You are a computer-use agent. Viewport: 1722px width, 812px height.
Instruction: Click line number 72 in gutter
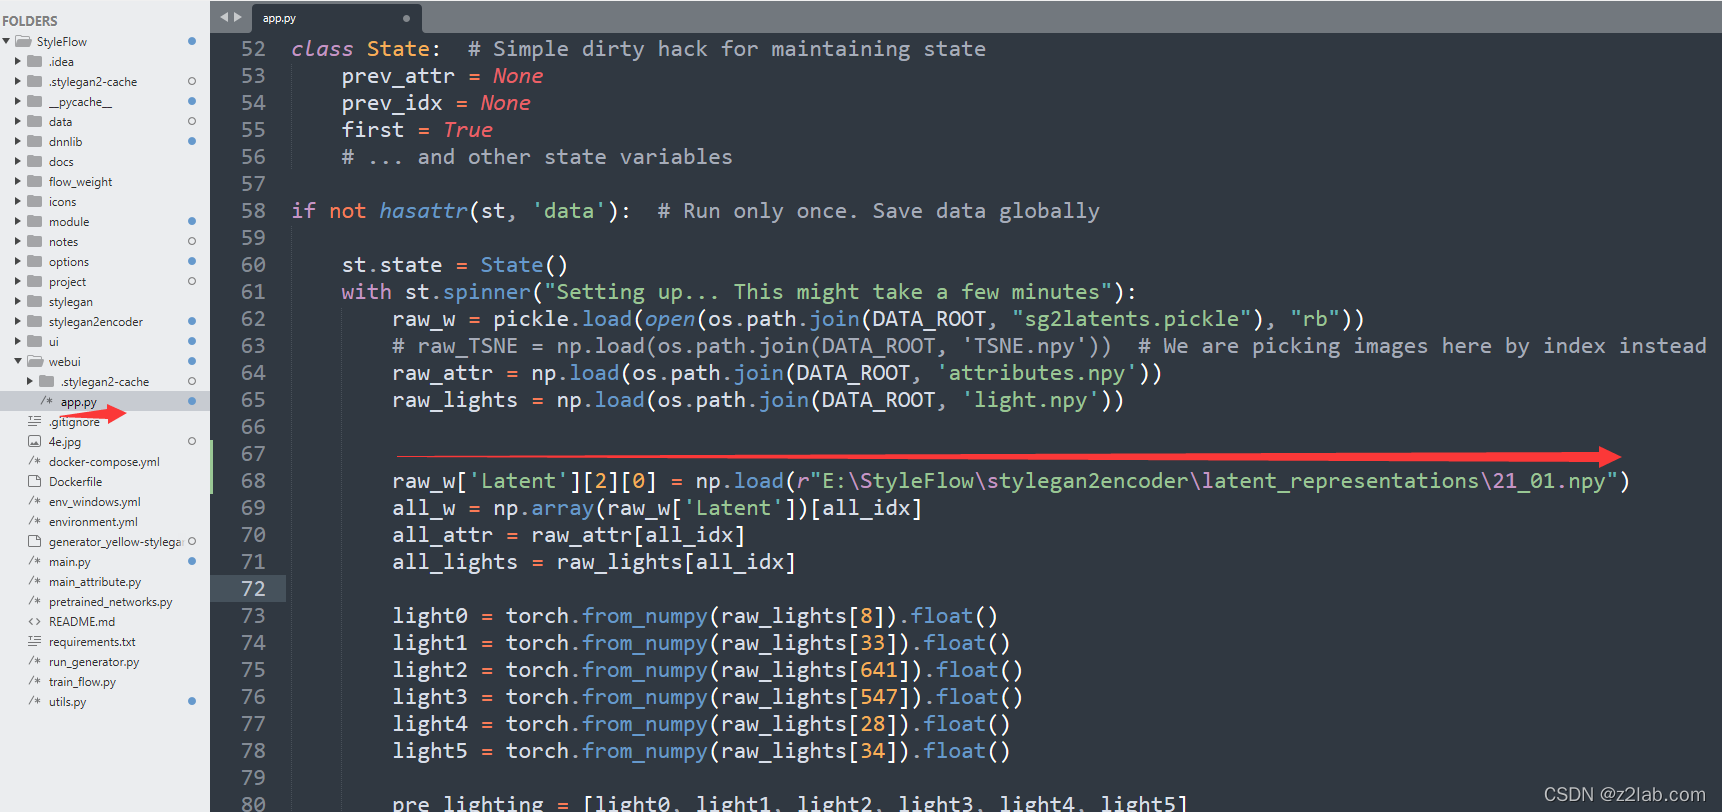(x=253, y=589)
